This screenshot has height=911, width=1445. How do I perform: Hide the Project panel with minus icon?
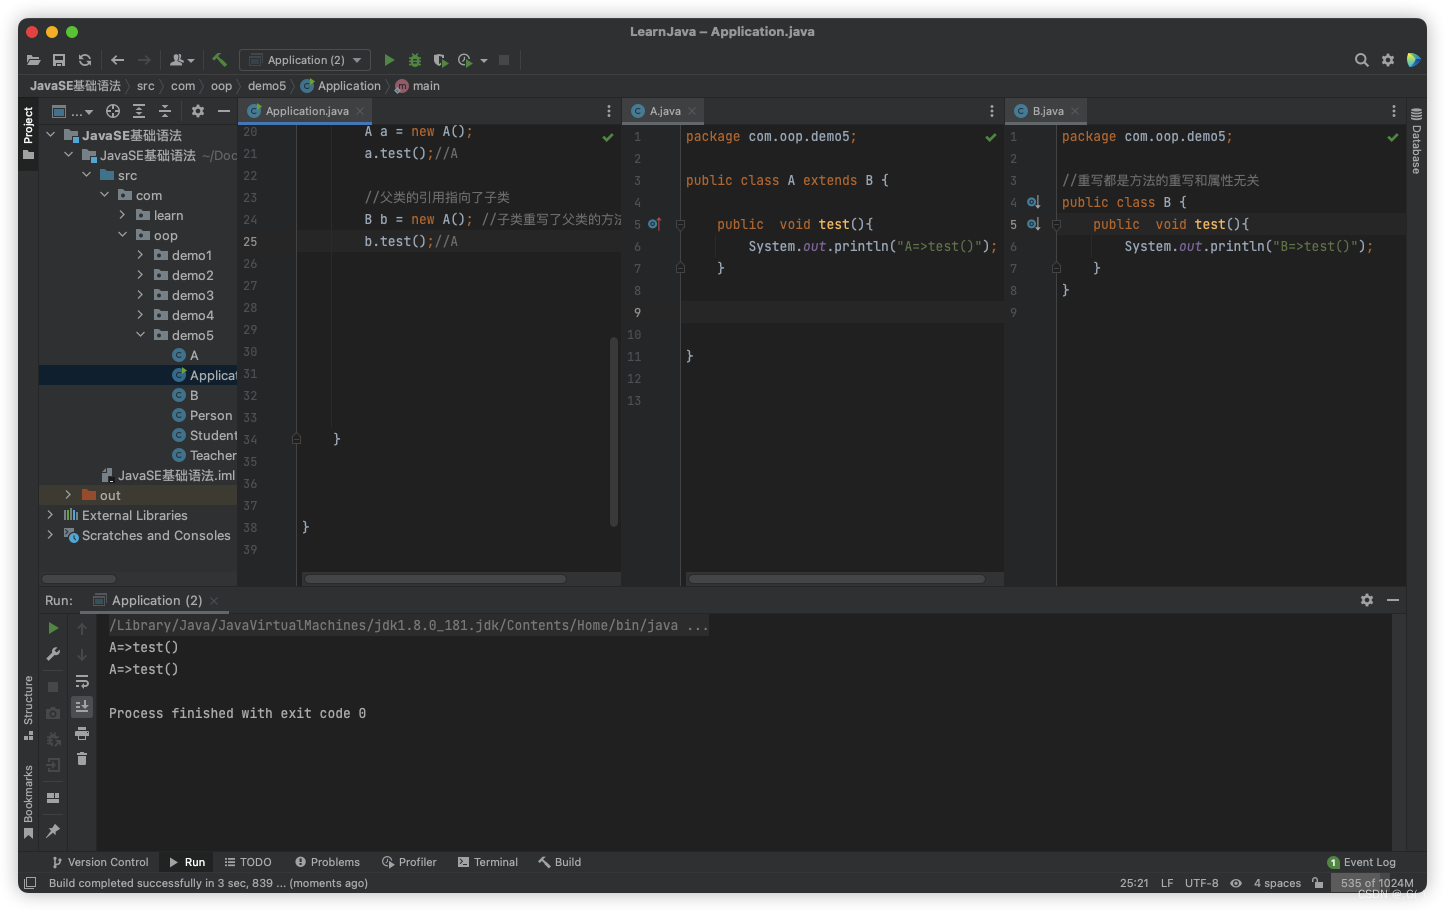[x=224, y=111]
